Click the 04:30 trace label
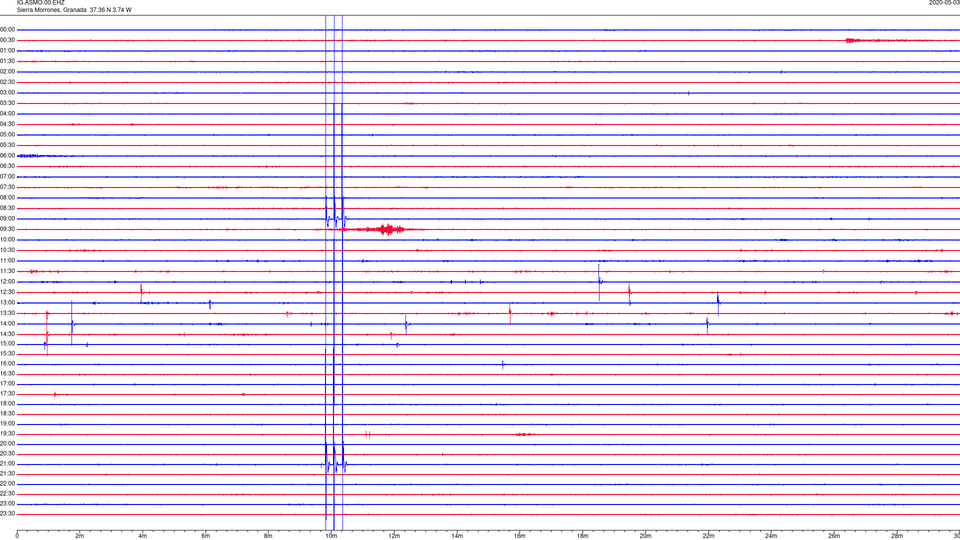Image resolution: width=960 pixels, height=540 pixels. [8, 124]
